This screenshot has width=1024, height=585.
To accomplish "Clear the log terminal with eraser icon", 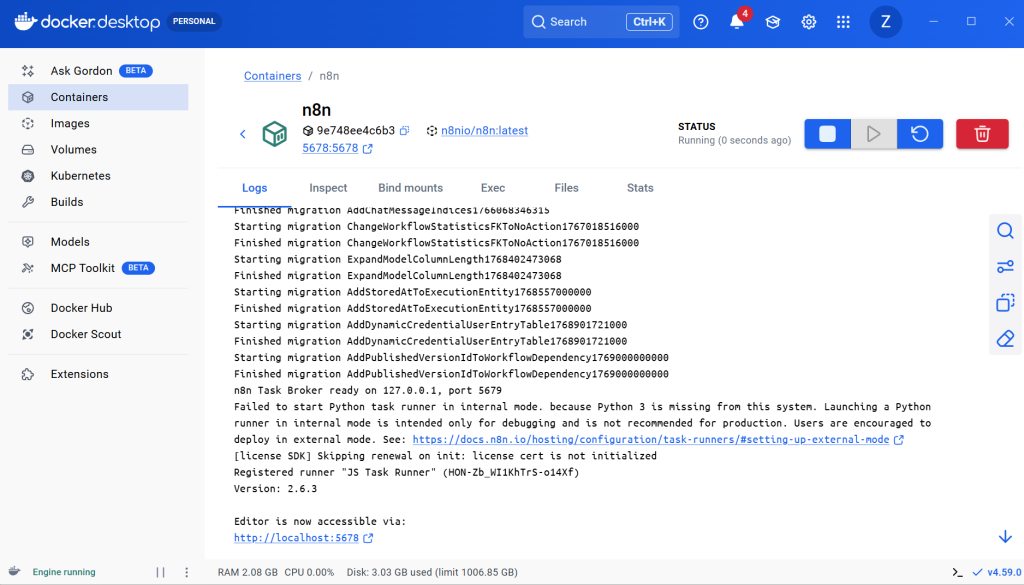I will click(1005, 339).
